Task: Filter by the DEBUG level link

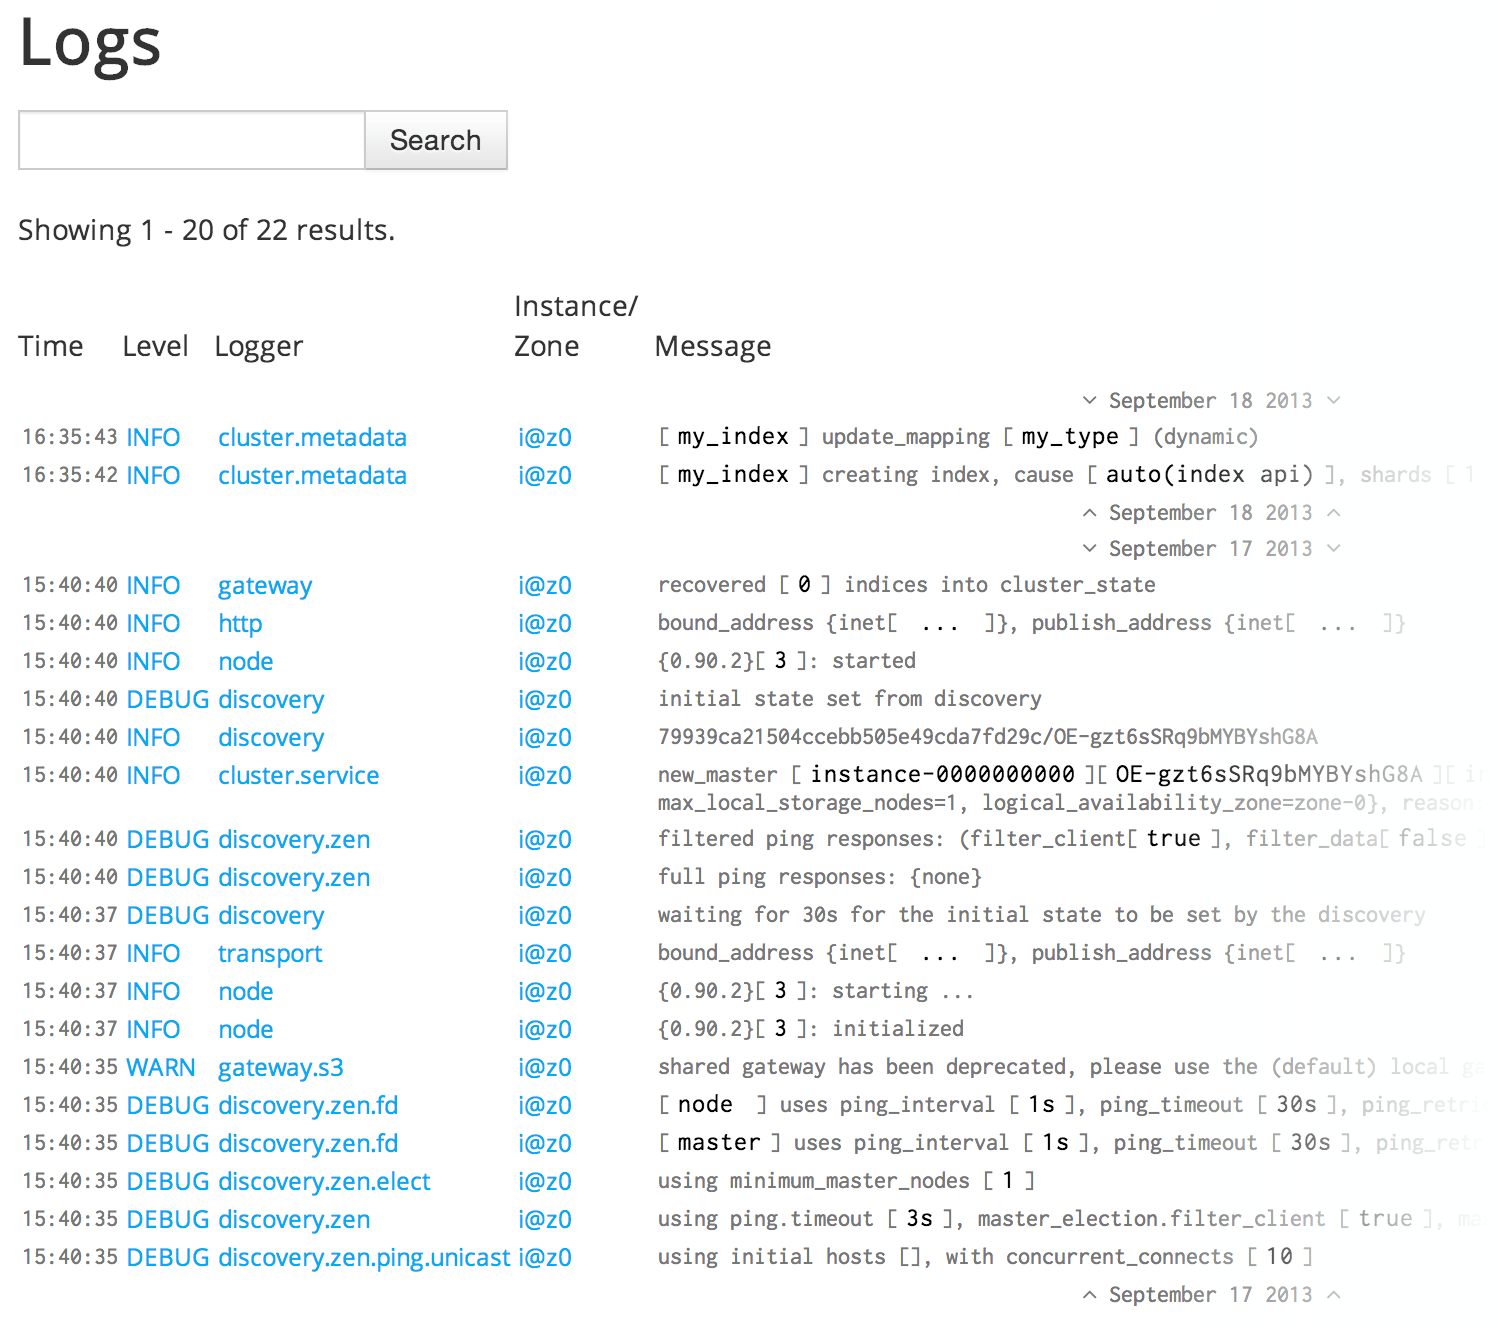Action: (167, 699)
